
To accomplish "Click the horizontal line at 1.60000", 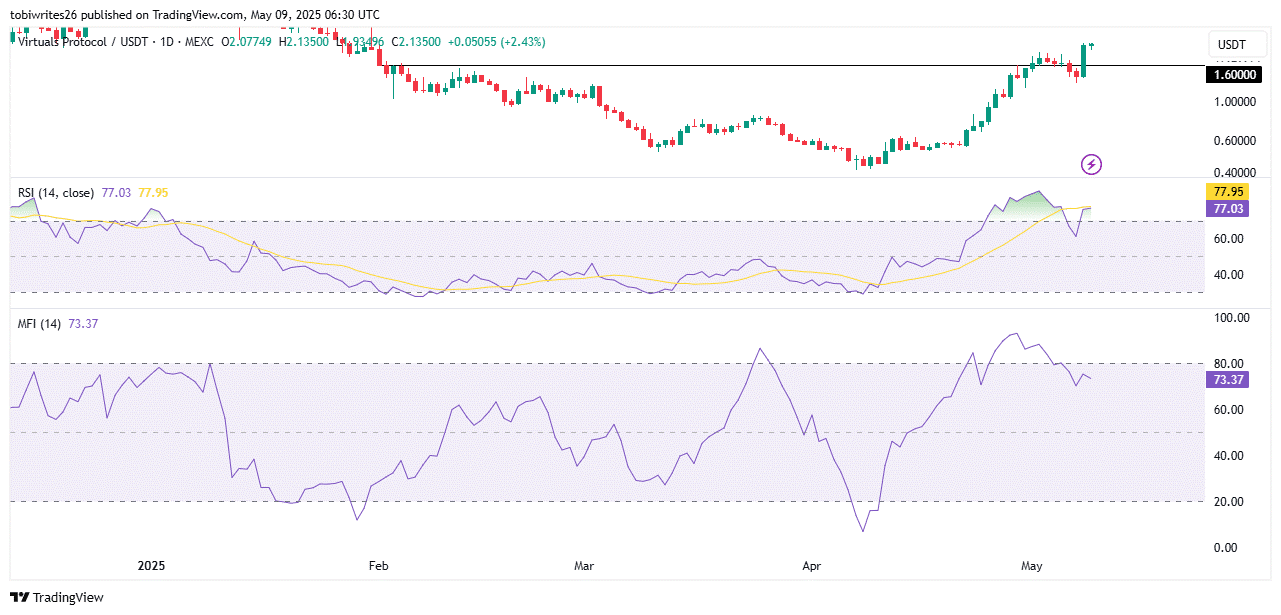I will tap(700, 66).
